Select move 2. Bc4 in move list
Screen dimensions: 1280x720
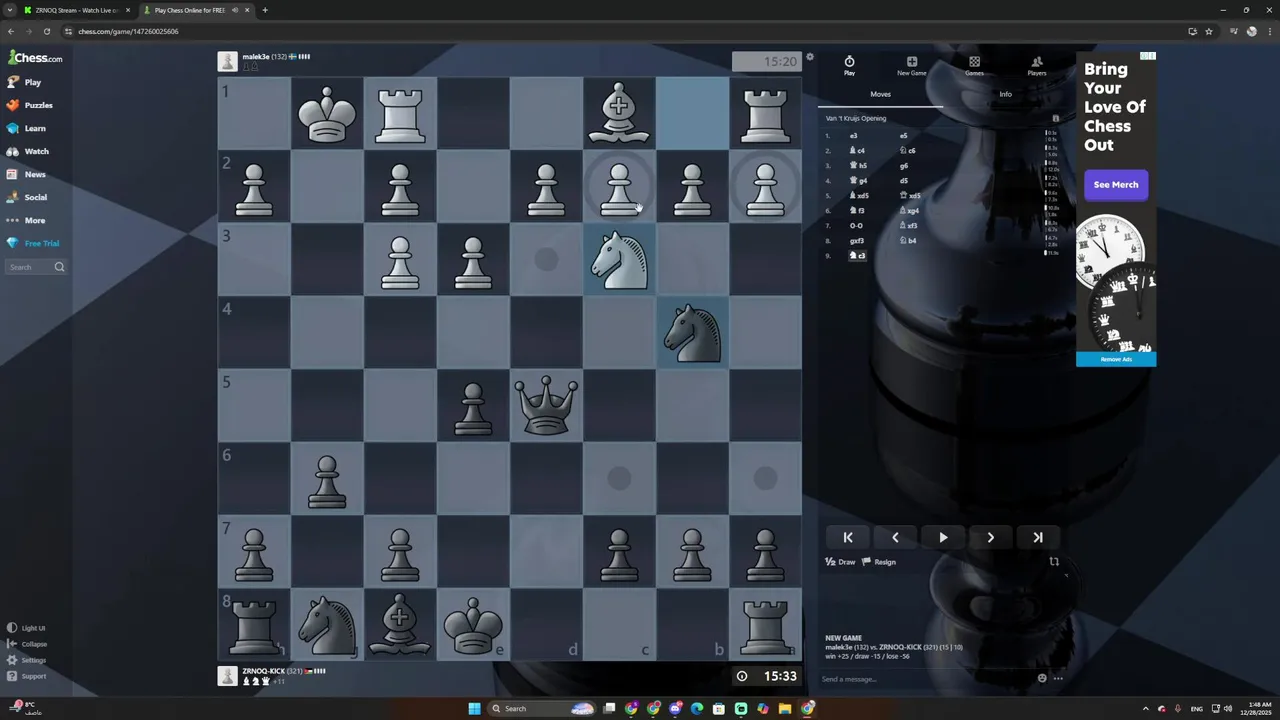click(858, 150)
